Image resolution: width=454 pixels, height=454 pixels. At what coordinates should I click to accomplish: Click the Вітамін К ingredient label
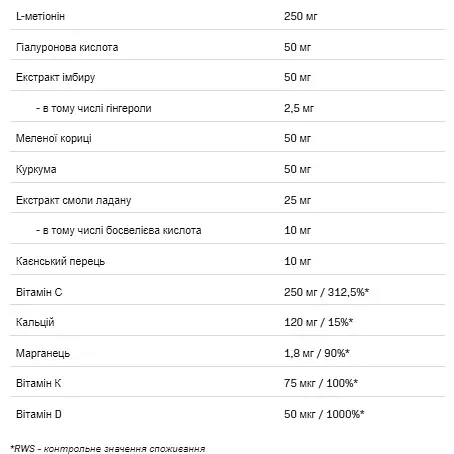(39, 383)
